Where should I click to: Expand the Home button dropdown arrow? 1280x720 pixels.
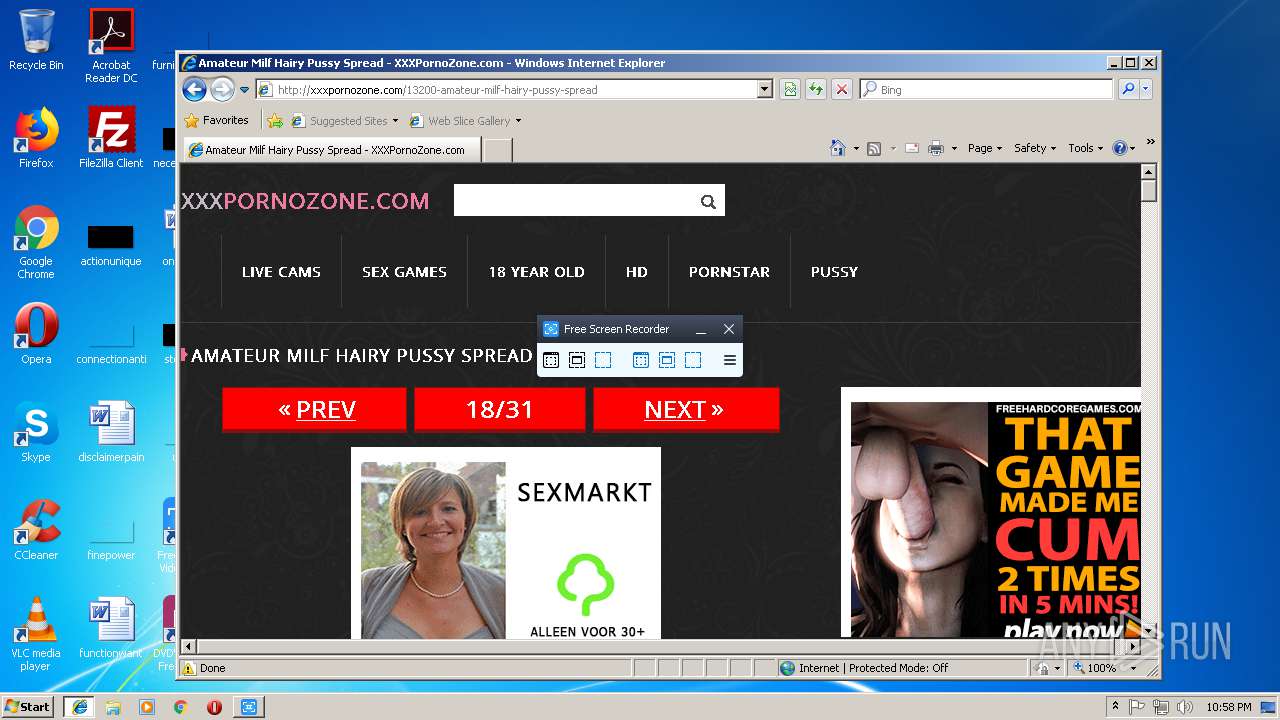click(856, 148)
